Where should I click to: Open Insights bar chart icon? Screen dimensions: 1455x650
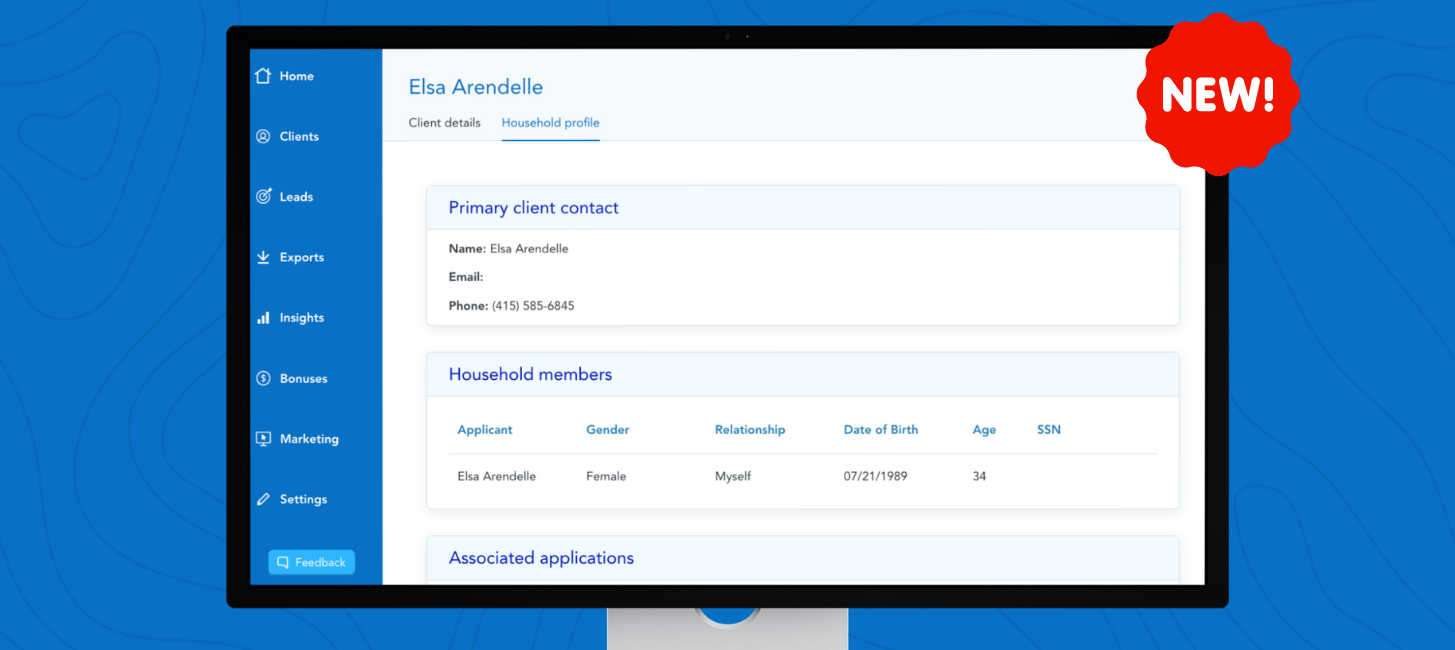[263, 318]
